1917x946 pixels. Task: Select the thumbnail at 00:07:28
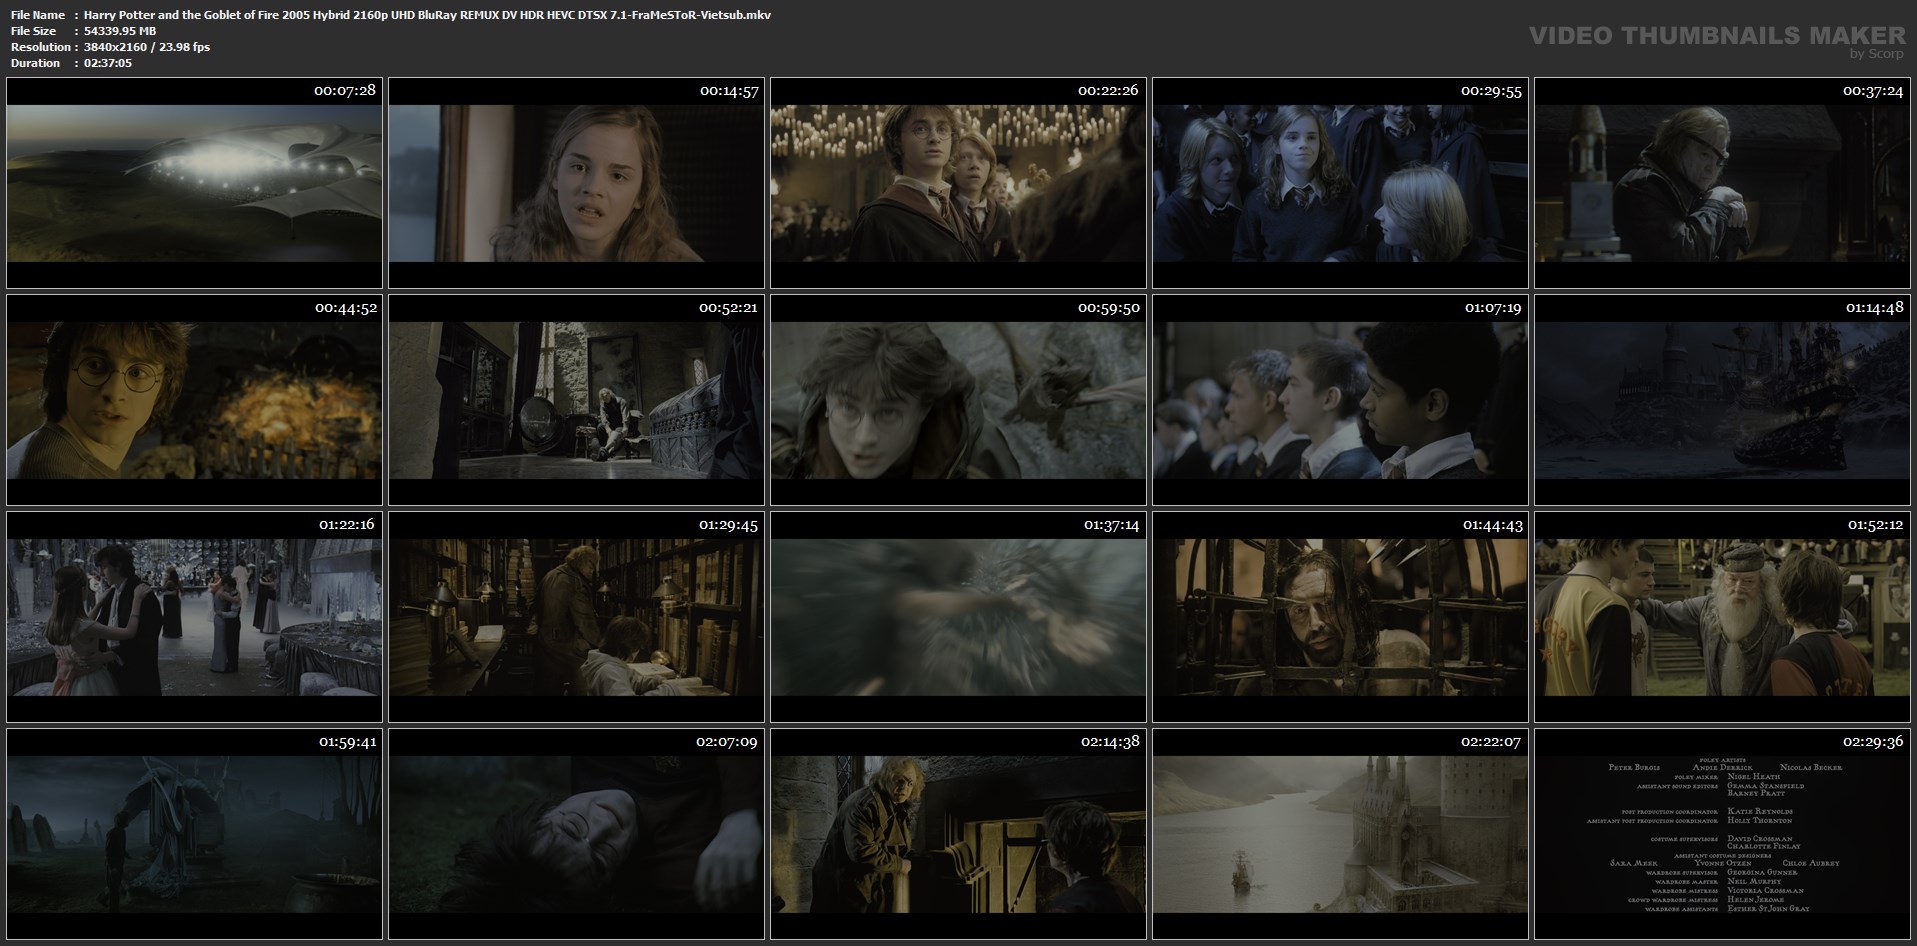pyautogui.click(x=194, y=183)
